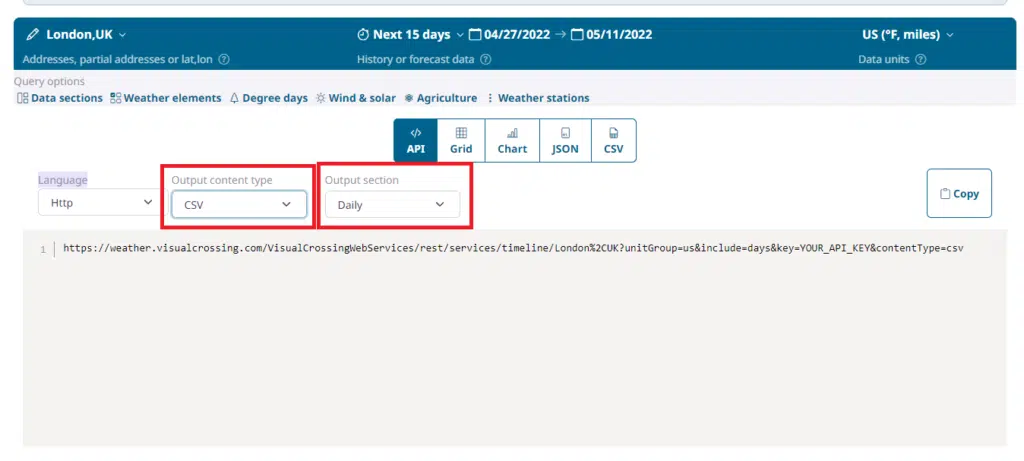
Task: Expand the Output section Daily dropdown
Action: 392,204
